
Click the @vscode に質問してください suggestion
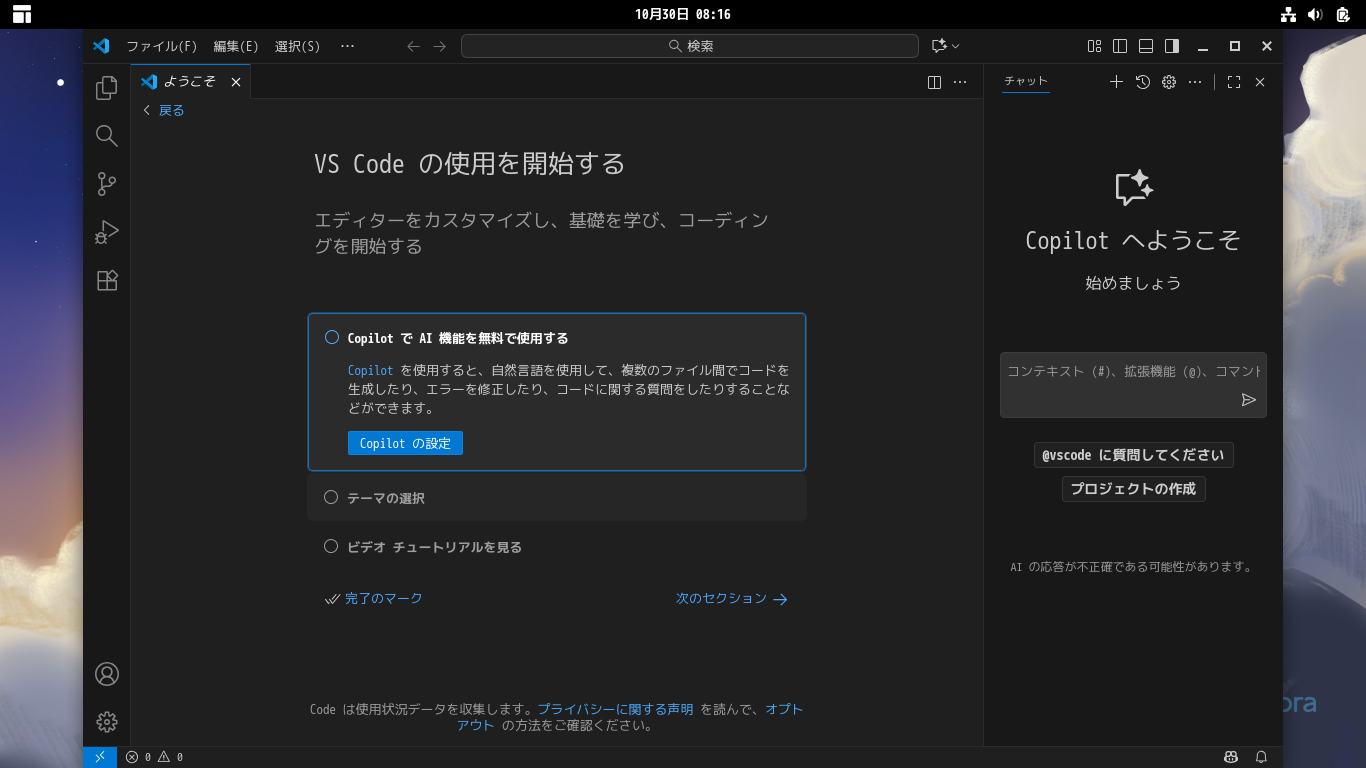coord(1134,455)
